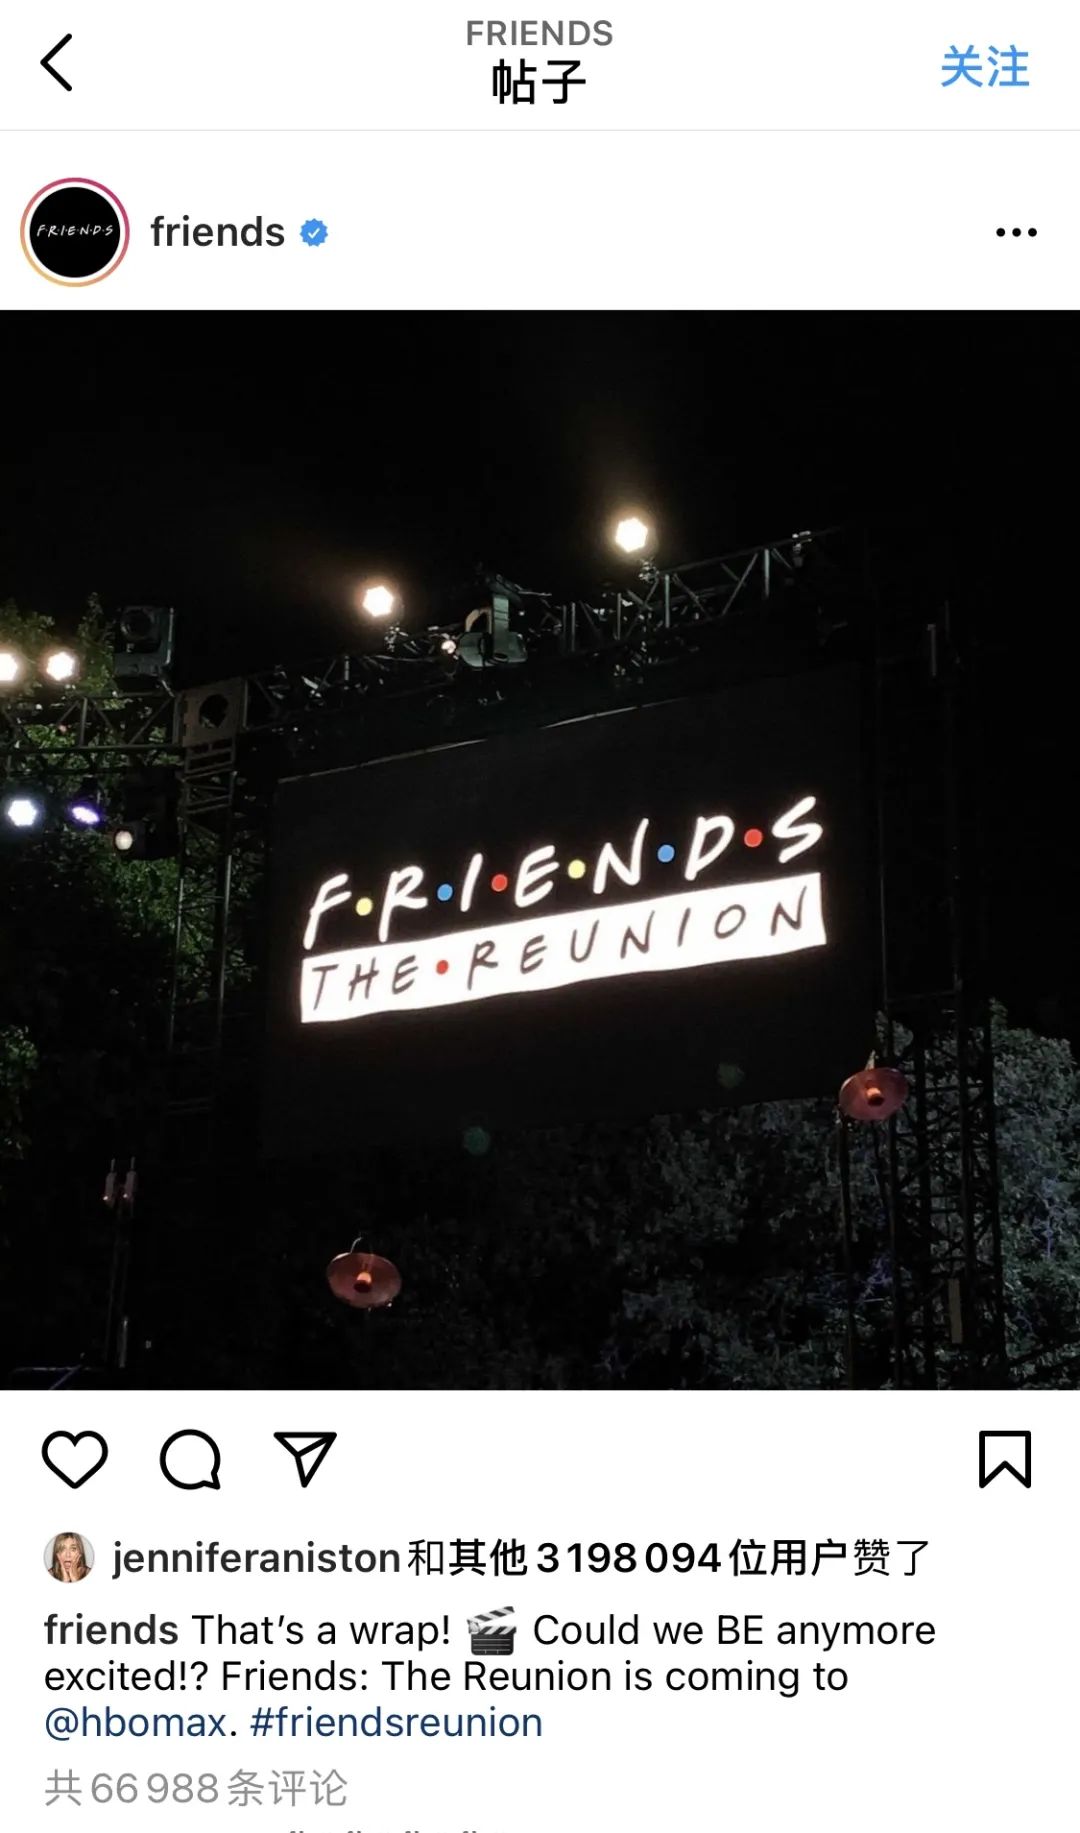Open the three-dot more options menu

click(x=1016, y=232)
